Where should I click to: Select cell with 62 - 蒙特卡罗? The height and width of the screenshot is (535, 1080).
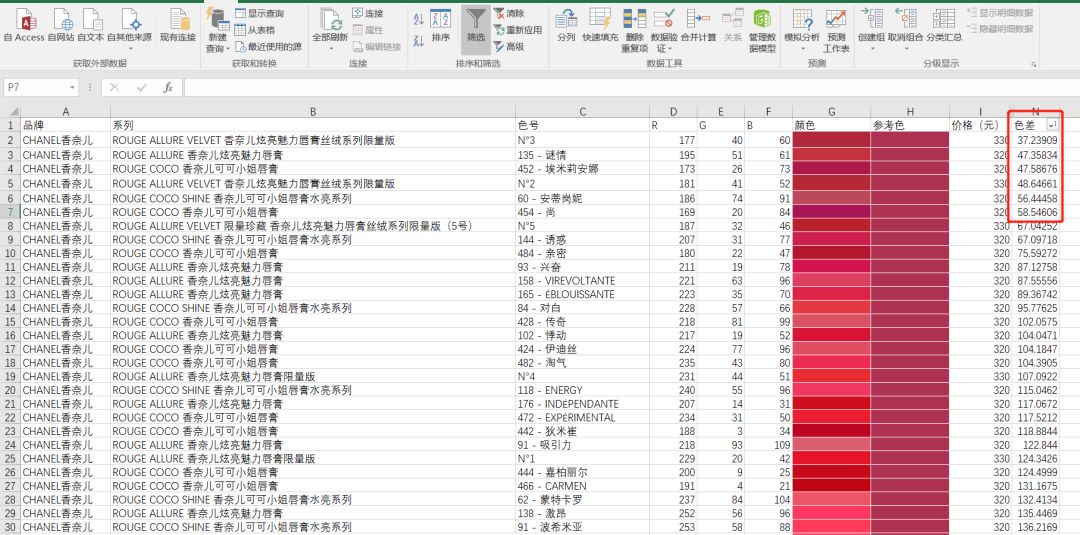(583, 499)
